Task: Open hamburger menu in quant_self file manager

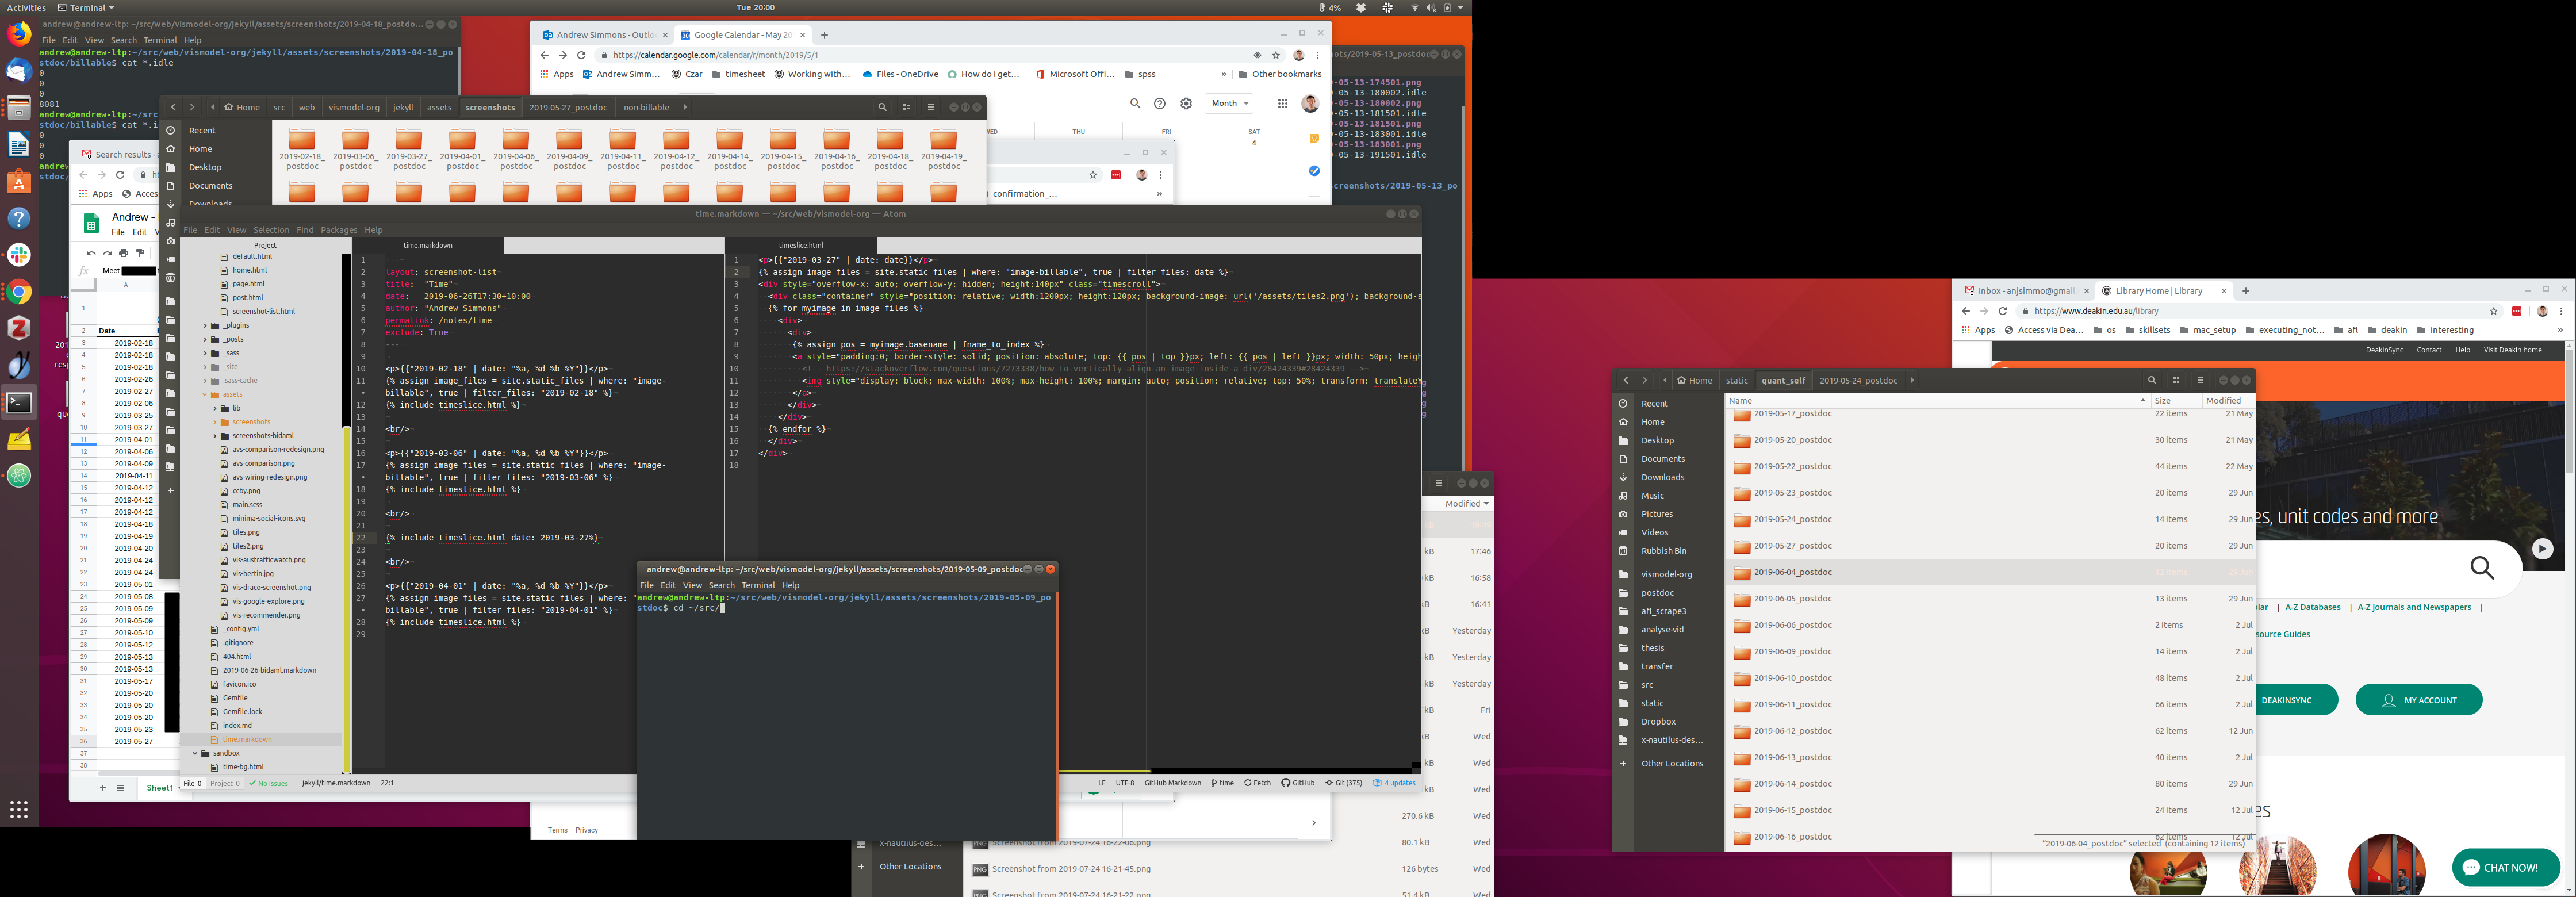Action: [2200, 380]
